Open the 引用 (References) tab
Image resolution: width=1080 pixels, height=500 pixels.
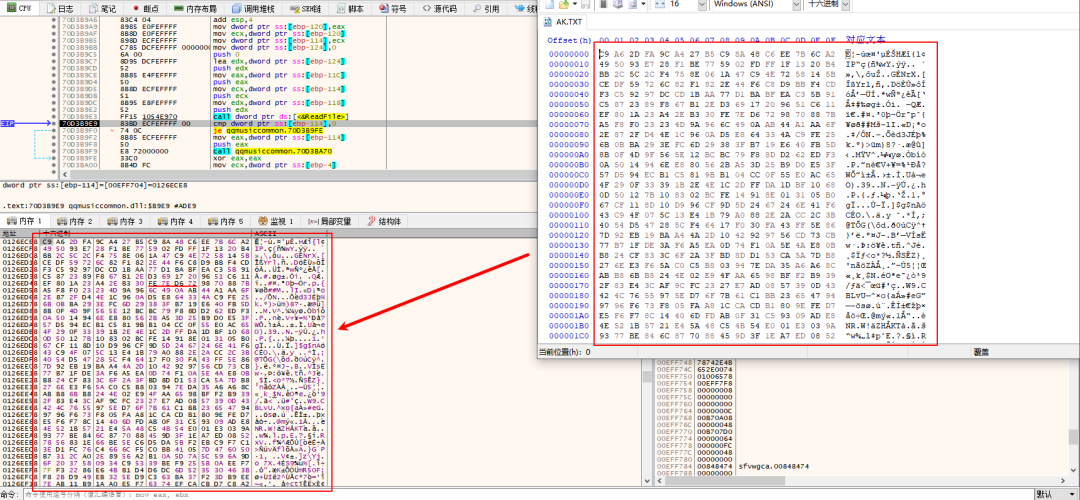pos(484,9)
